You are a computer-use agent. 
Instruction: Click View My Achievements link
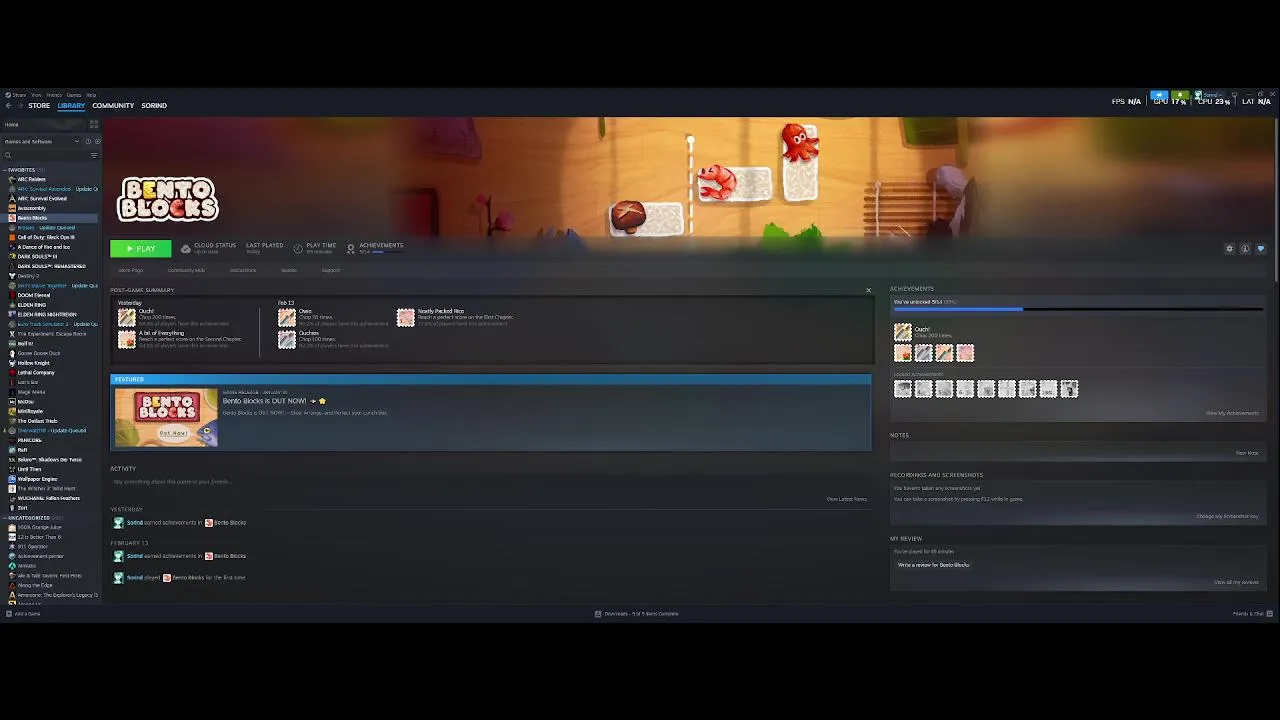click(1232, 413)
